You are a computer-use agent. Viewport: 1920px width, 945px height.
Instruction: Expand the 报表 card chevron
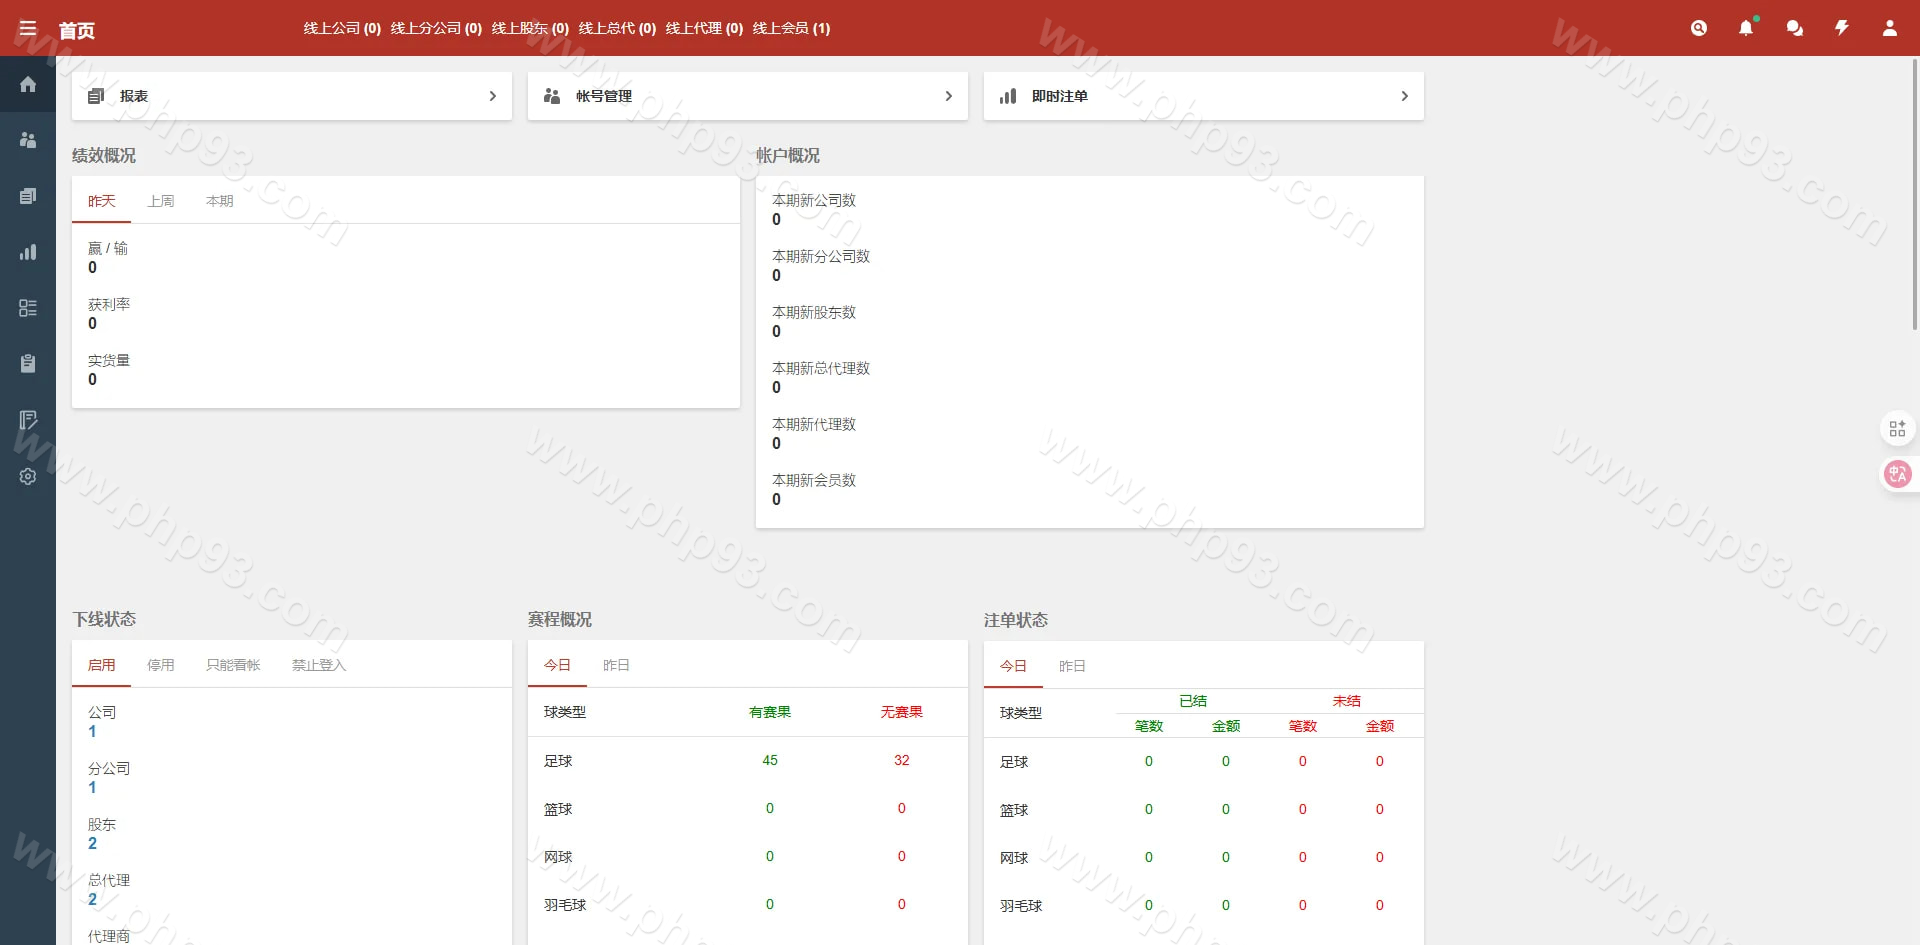point(492,96)
